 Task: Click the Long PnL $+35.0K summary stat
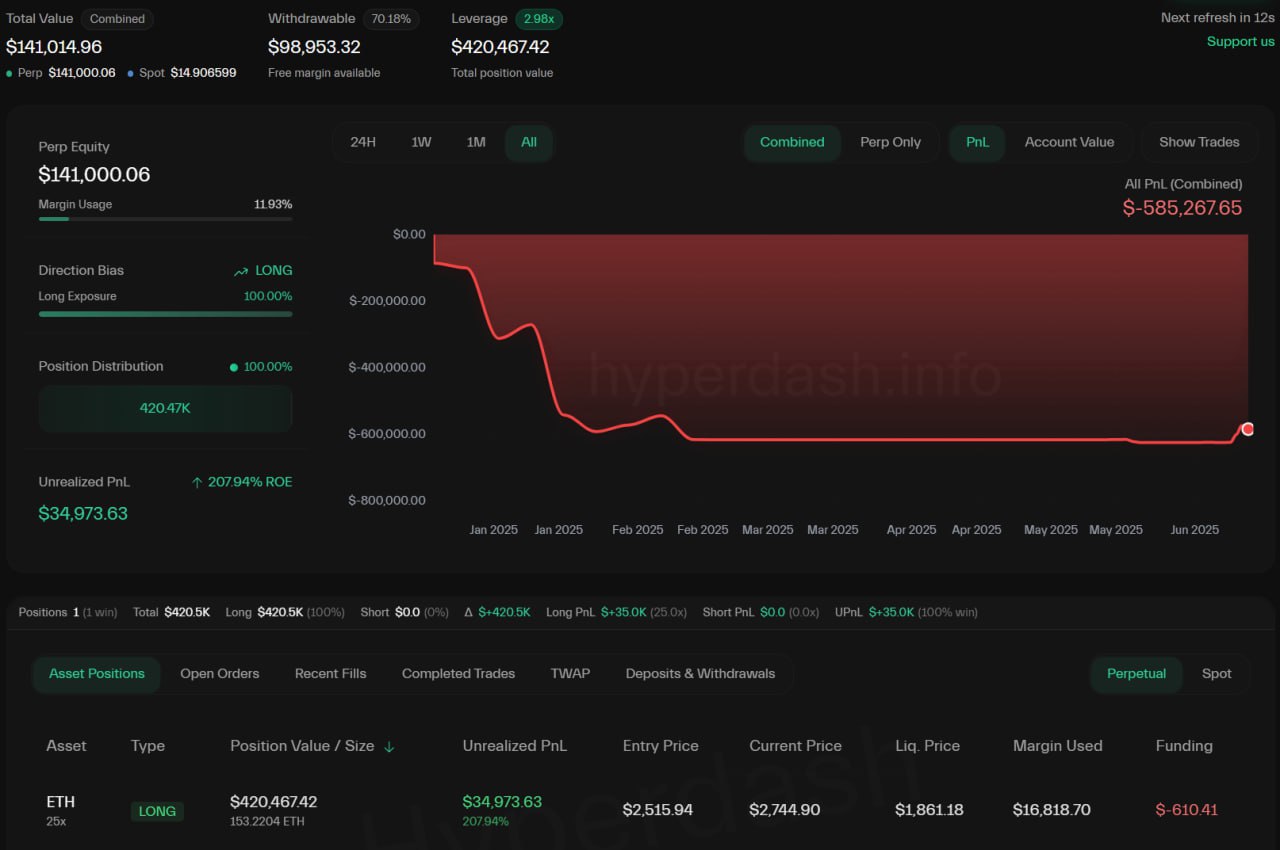coord(616,612)
